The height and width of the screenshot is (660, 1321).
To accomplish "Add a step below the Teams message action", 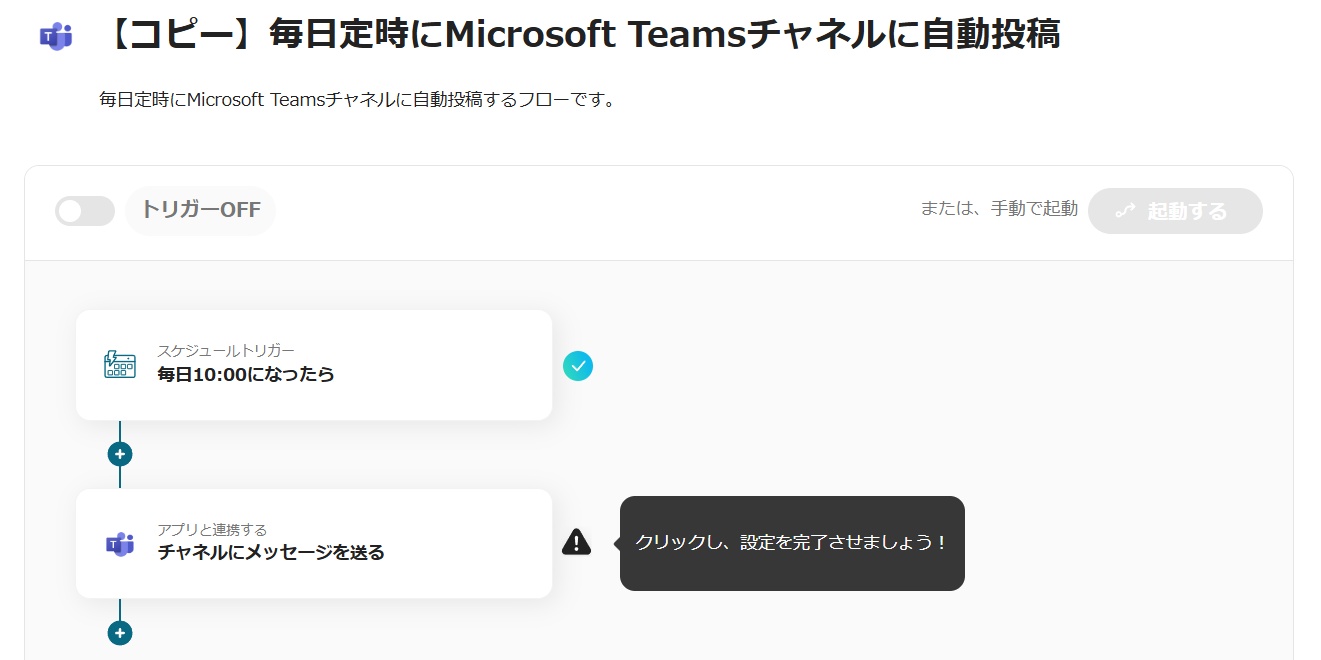I will coord(120,633).
